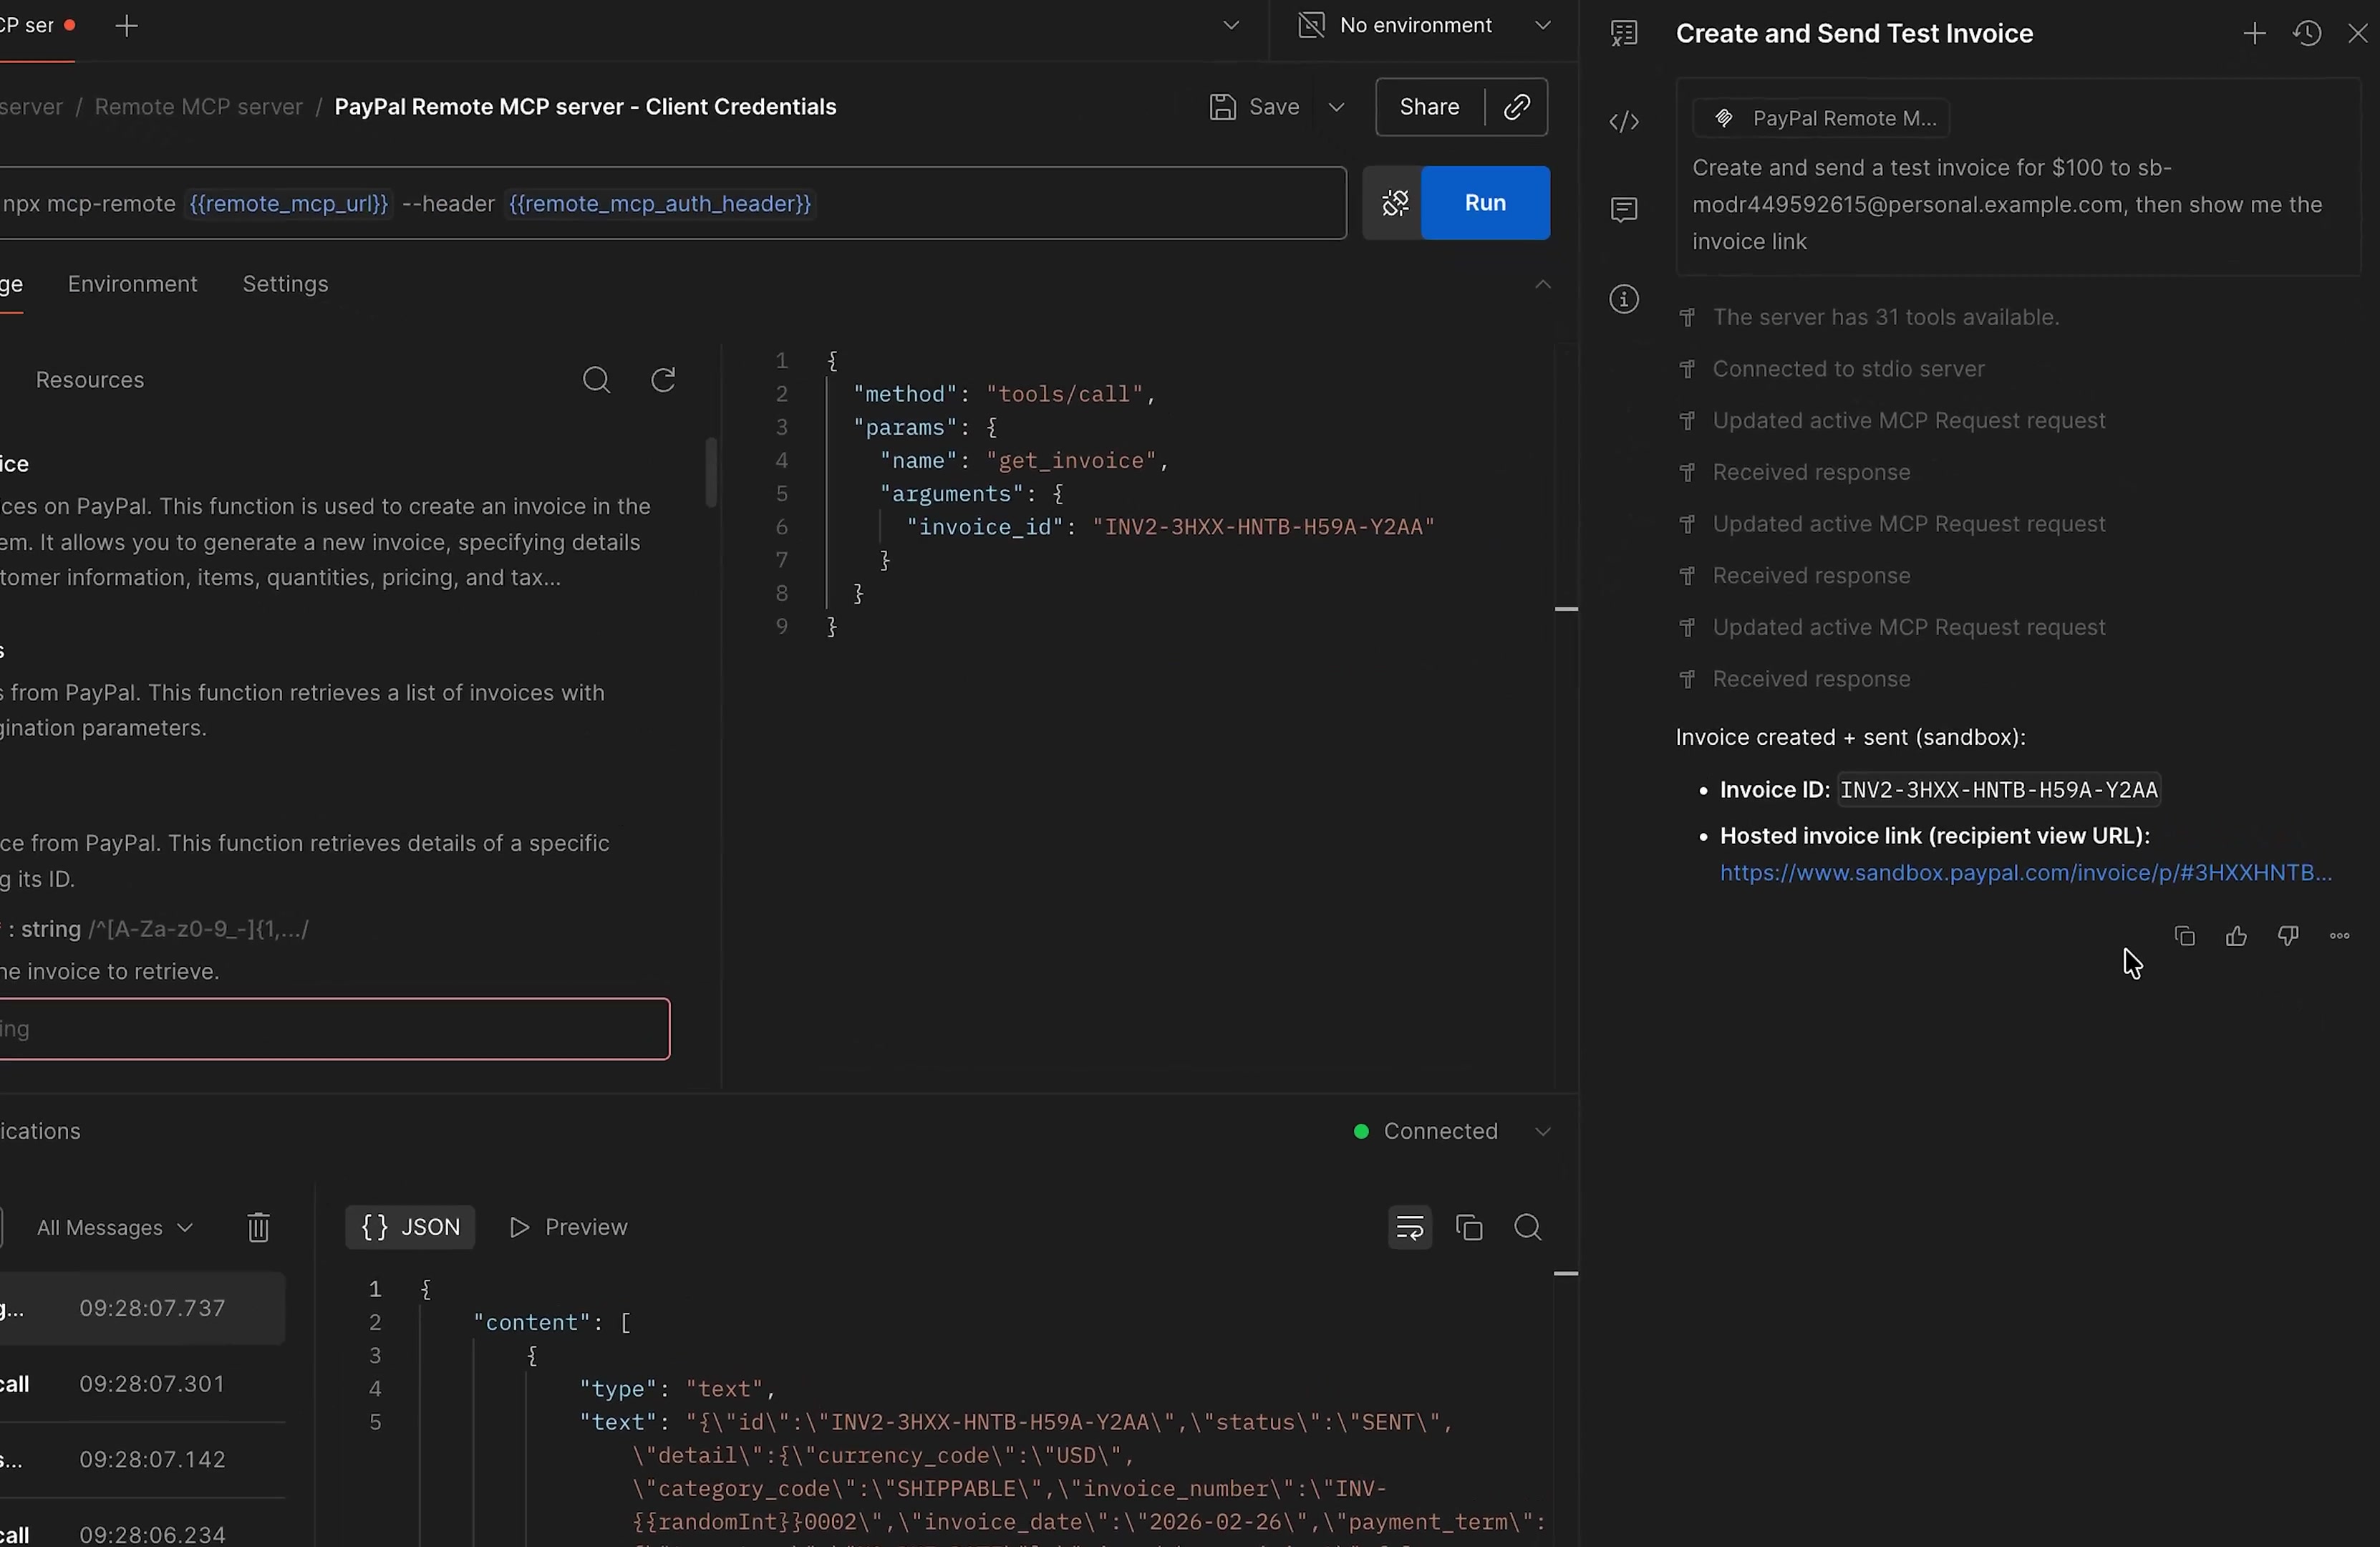Search within the response body
Screen dimensions: 2380x1547
pyautogui.click(x=1528, y=1227)
